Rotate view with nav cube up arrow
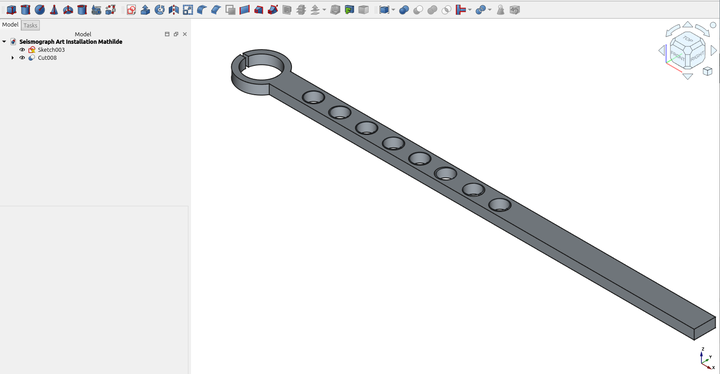720x374 pixels. tap(687, 24)
